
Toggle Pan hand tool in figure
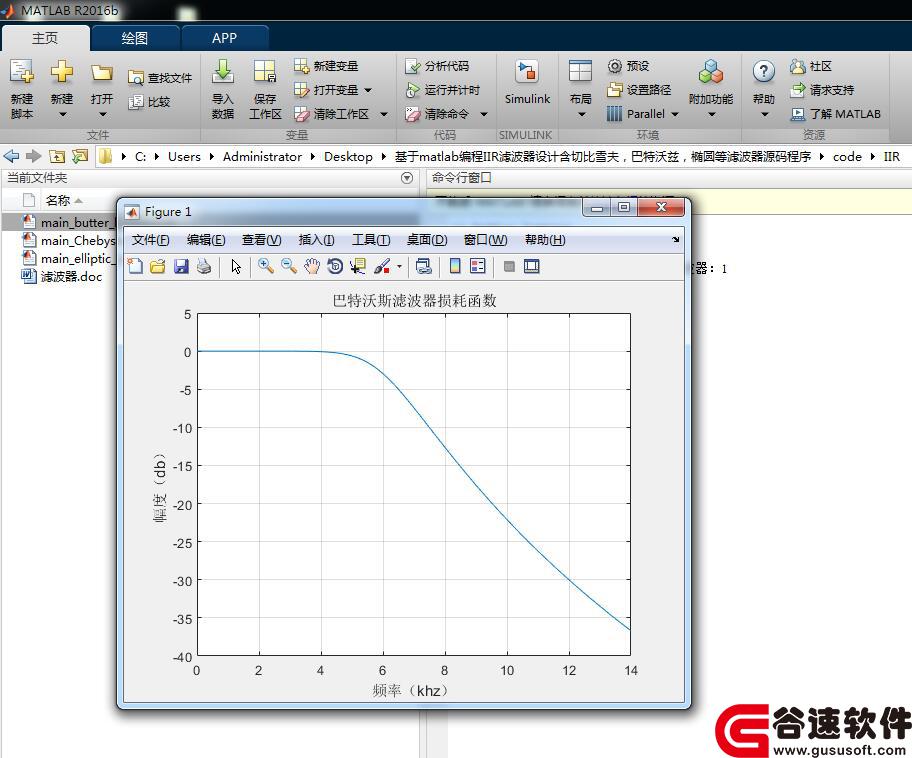pyautogui.click(x=312, y=266)
